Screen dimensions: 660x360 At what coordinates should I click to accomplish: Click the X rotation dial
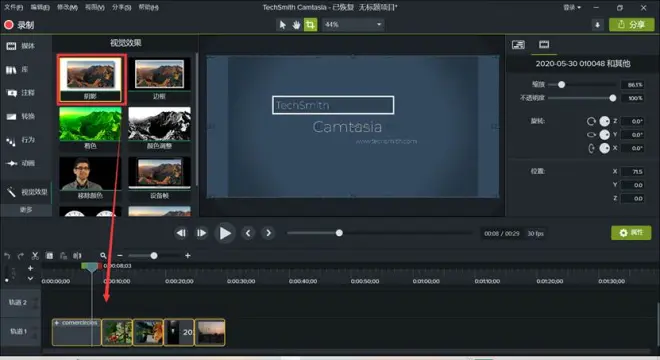click(x=604, y=148)
